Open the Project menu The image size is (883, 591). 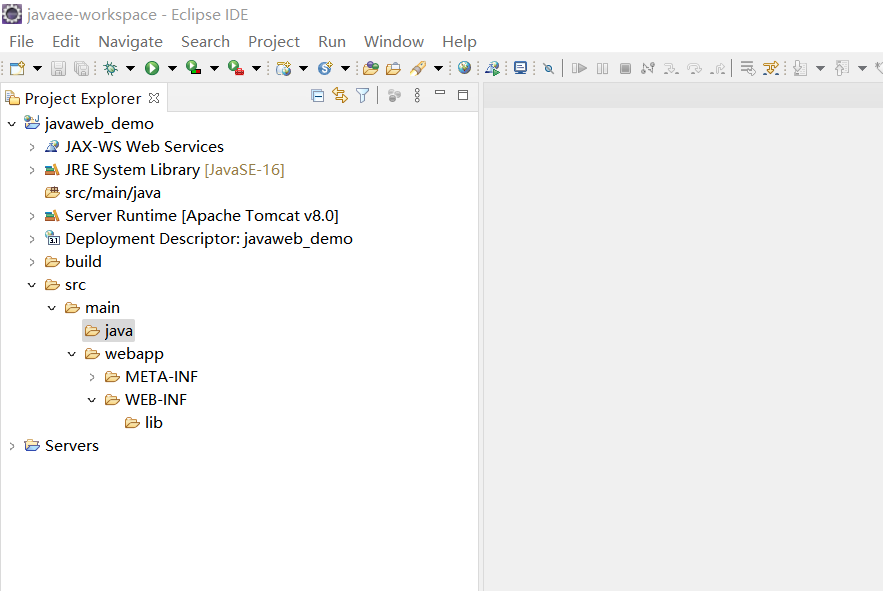coord(274,42)
